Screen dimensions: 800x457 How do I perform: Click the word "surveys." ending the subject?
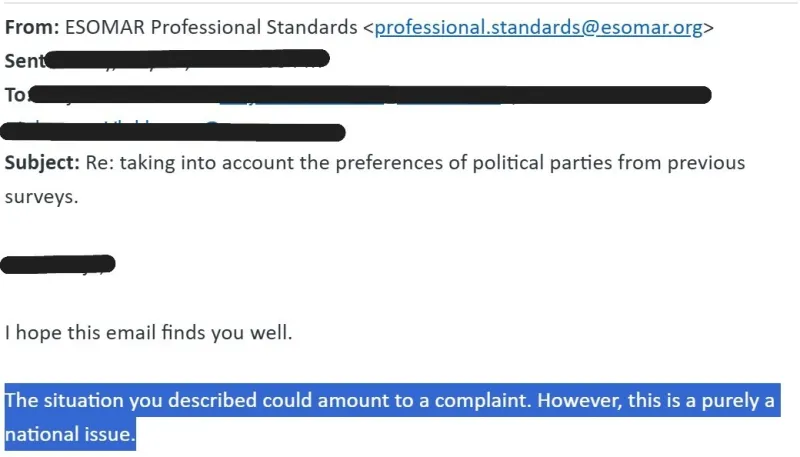[41, 196]
